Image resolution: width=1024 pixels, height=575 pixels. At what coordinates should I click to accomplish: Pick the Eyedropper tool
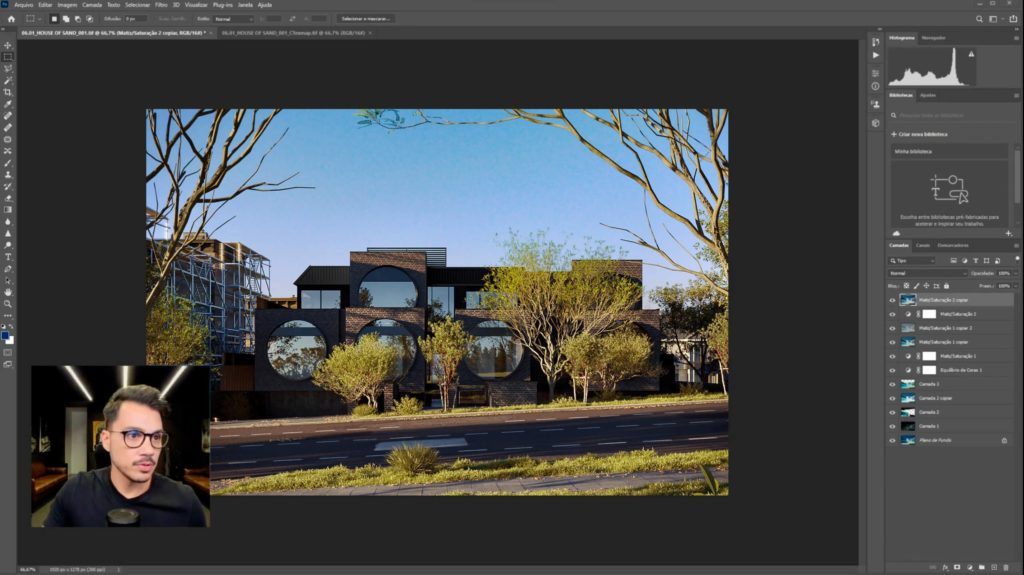click(8, 104)
